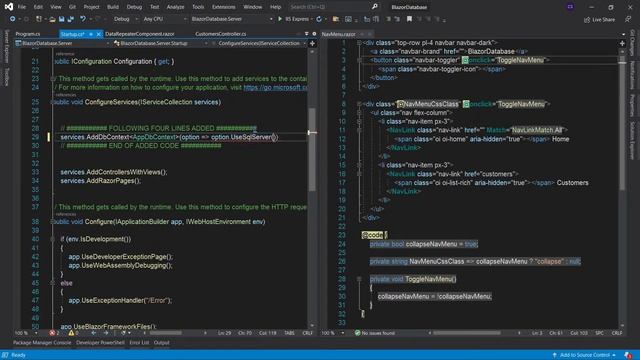
Task: Open the File menu
Action: coord(22,7)
